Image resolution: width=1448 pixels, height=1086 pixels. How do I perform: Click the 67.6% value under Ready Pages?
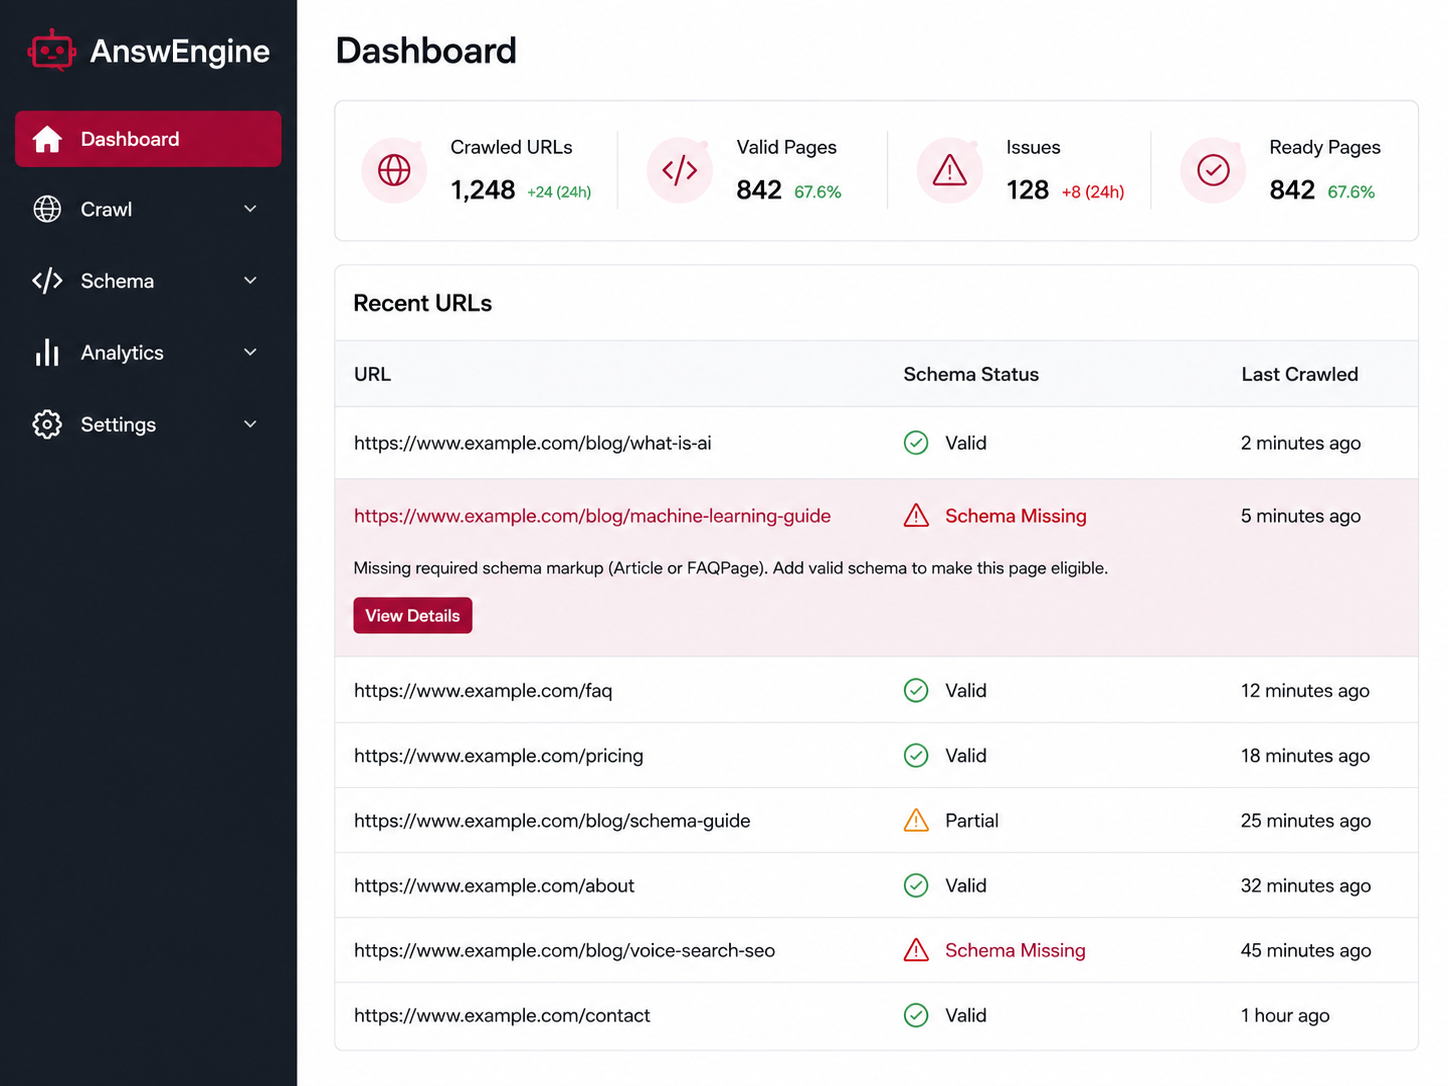[1351, 192]
